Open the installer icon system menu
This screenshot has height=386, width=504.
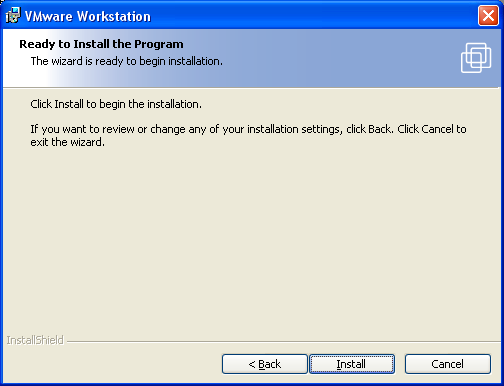pos(13,16)
